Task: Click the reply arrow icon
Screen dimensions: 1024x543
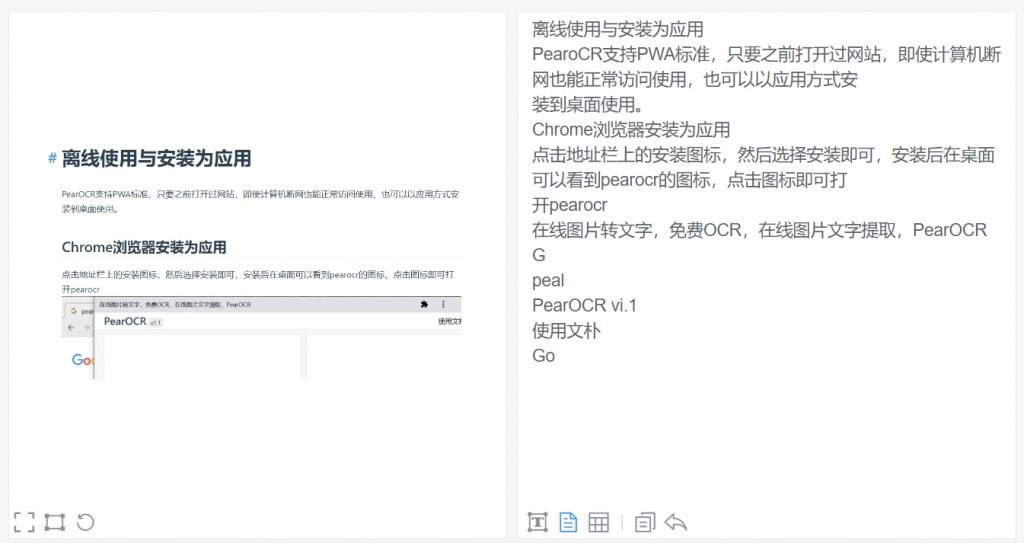Action: [676, 522]
